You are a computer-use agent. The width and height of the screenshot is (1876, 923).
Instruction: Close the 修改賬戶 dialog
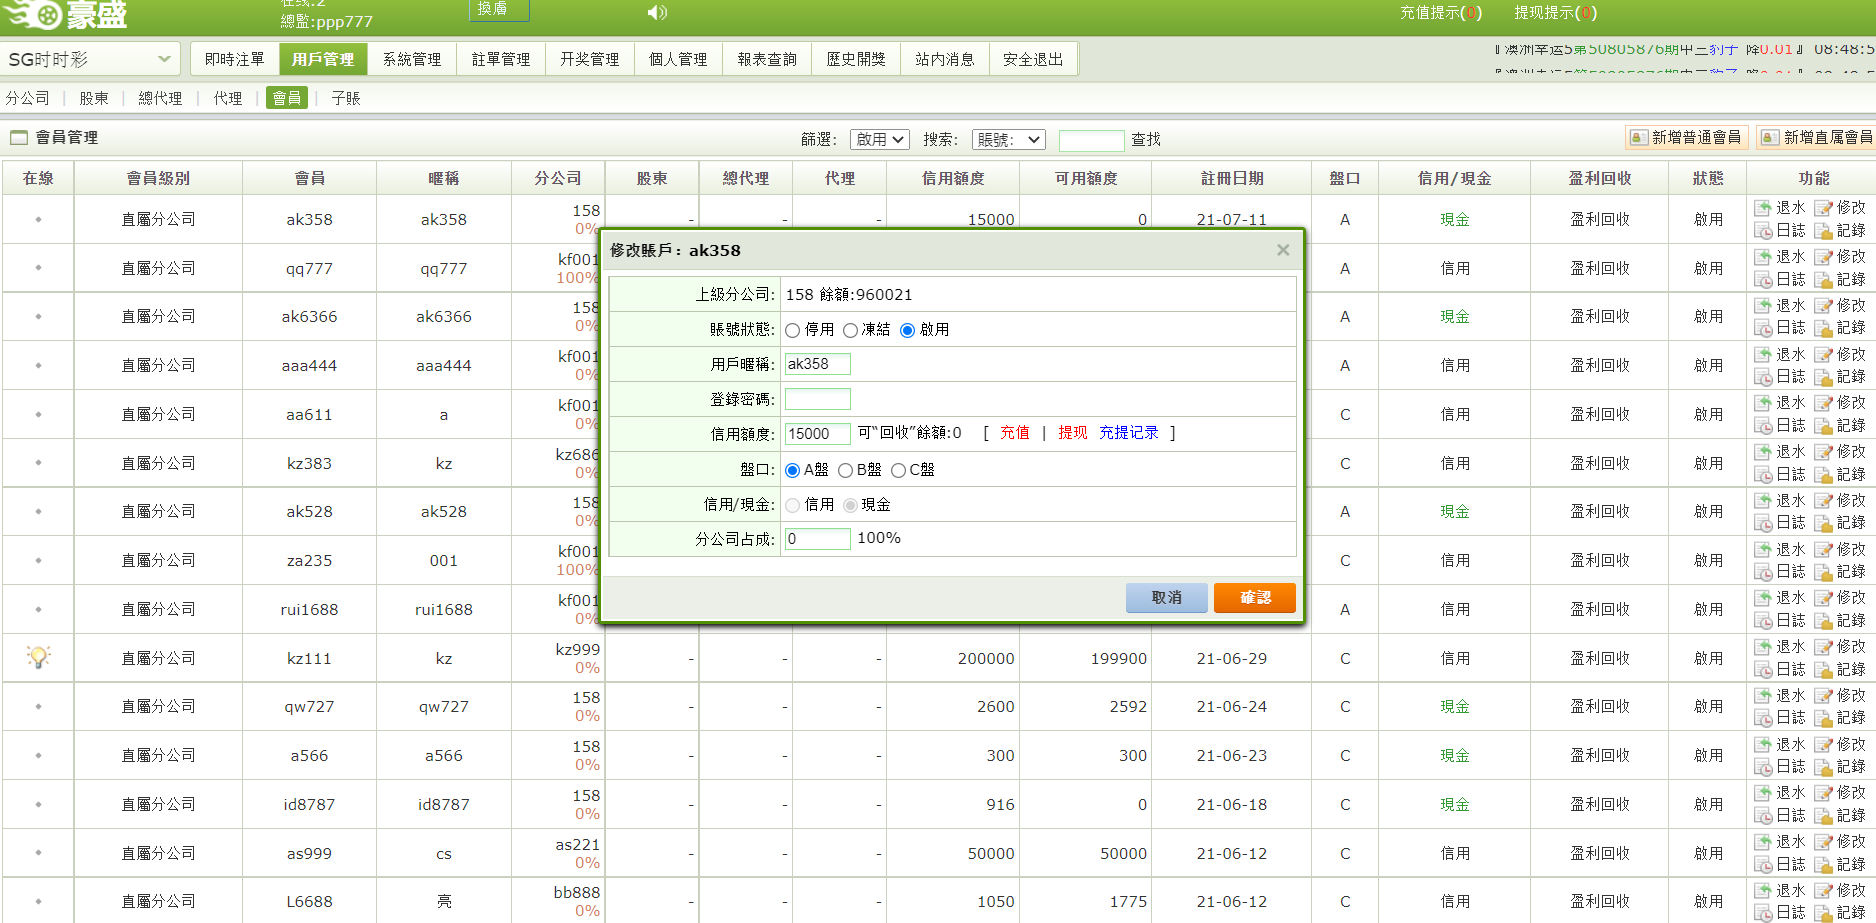point(1283,250)
